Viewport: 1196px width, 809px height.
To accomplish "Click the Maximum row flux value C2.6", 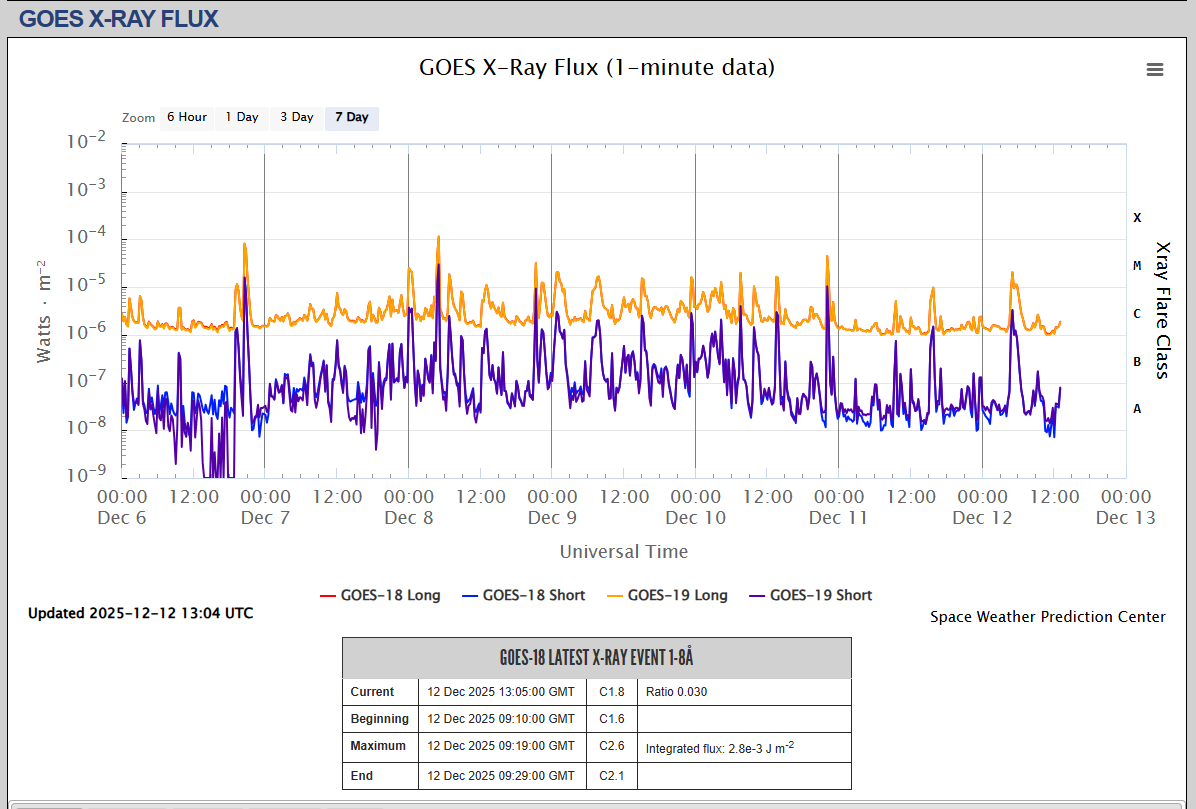I will (x=611, y=746).
